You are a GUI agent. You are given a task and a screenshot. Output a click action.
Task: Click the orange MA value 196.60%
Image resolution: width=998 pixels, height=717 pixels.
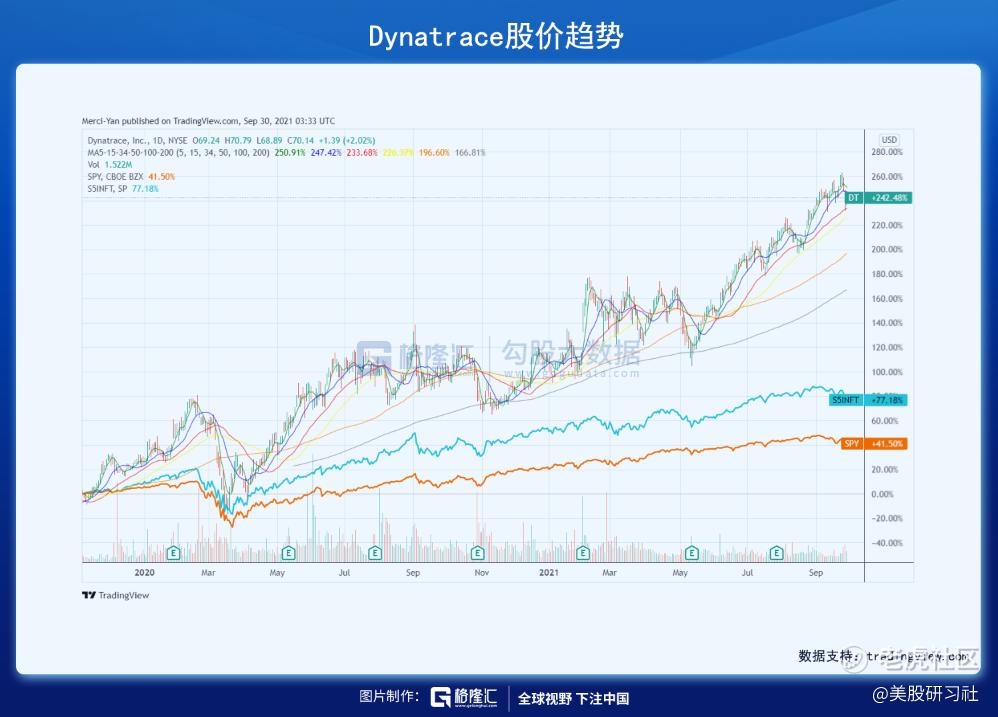pyautogui.click(x=434, y=153)
